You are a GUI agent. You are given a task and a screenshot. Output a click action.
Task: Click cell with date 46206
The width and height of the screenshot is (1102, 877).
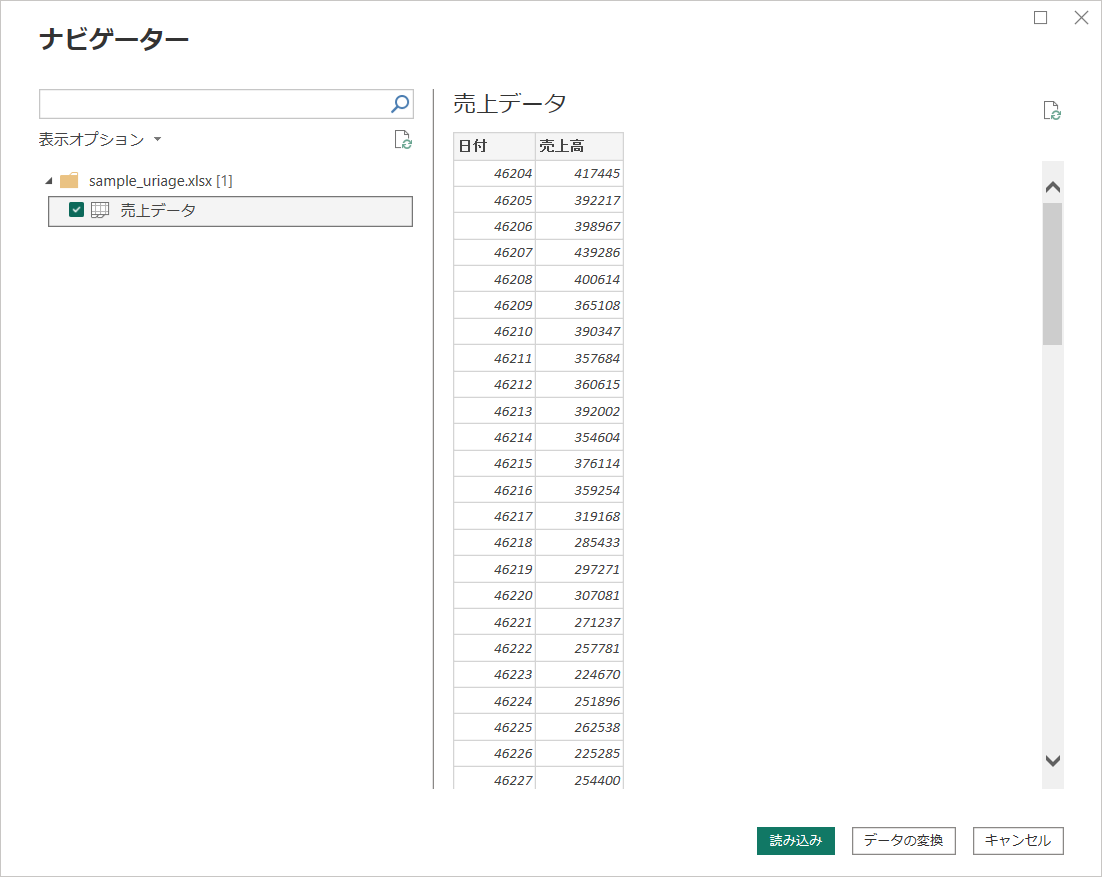click(494, 226)
